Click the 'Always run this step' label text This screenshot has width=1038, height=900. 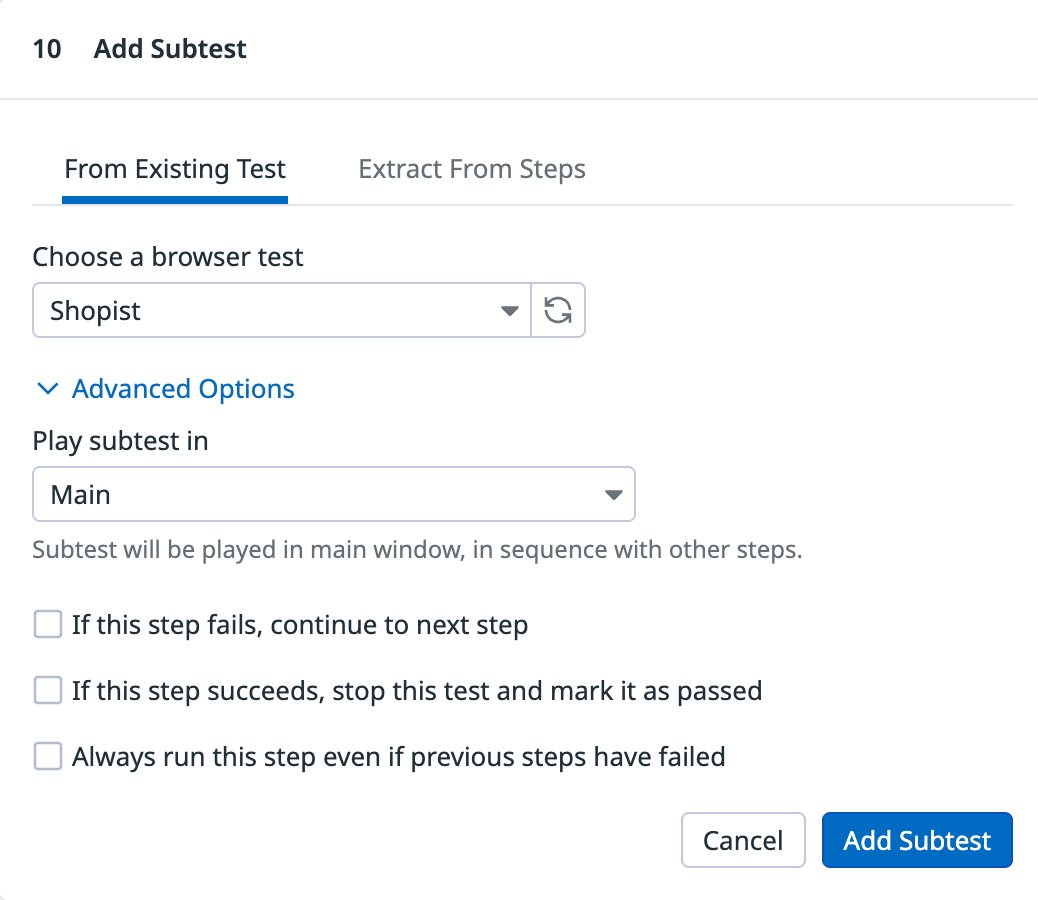398,756
